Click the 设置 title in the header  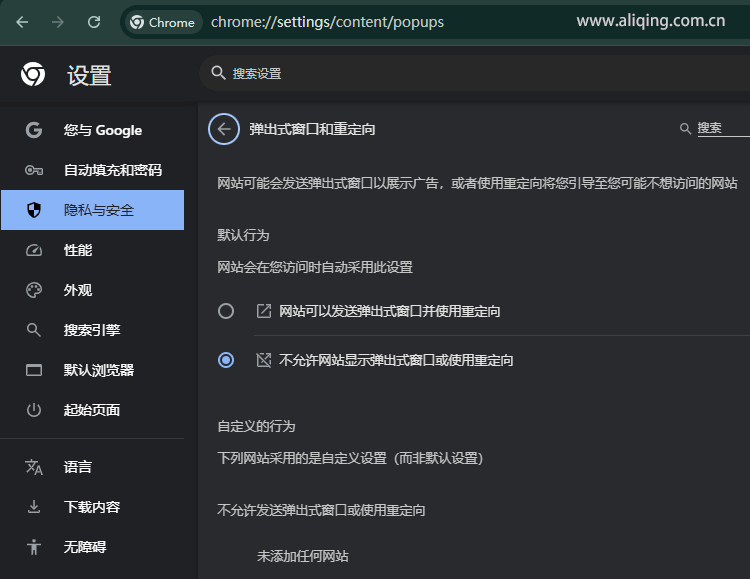tap(89, 76)
